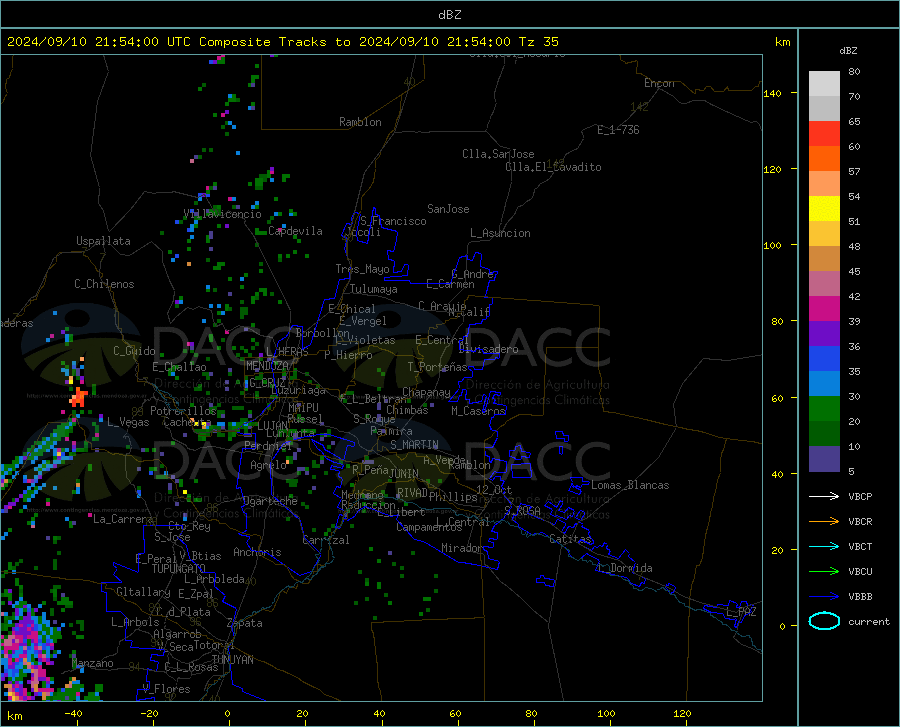Click the 'Zapata' map label
The width and height of the screenshot is (900, 727).
(245, 623)
